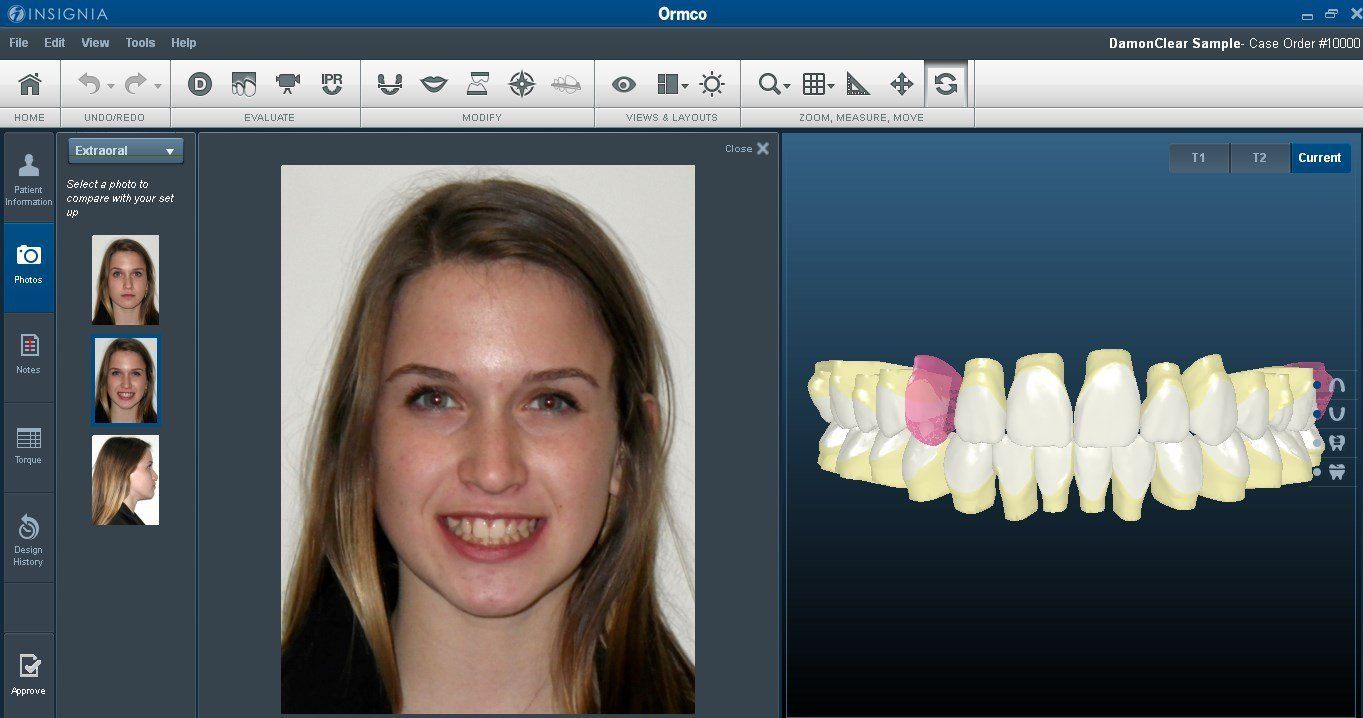Screen dimensions: 1363x718
Task: Redo the last action
Action: (x=135, y=84)
